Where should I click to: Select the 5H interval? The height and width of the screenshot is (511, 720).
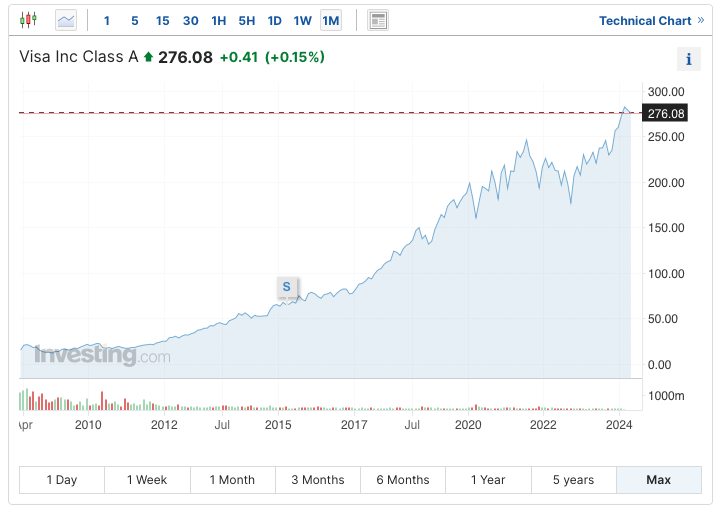point(247,21)
